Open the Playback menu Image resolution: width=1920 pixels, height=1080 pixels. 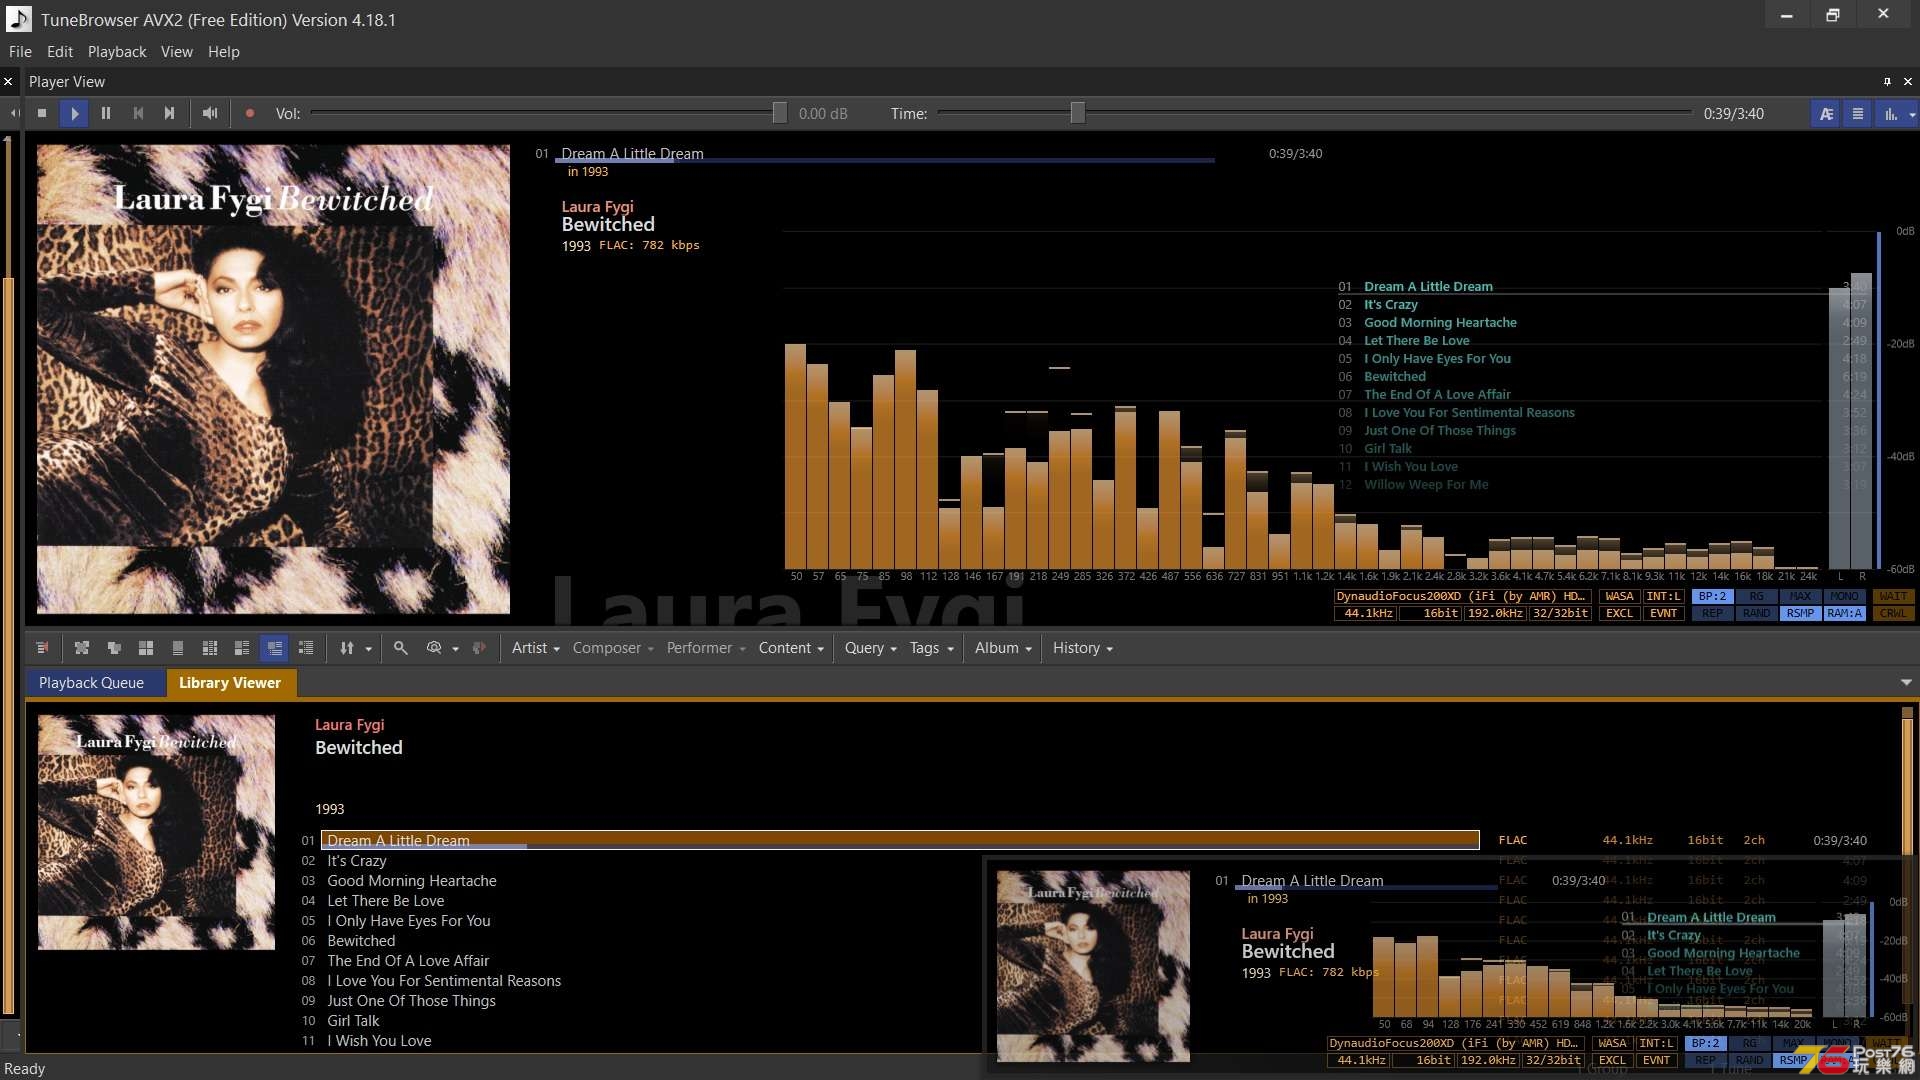coord(117,52)
